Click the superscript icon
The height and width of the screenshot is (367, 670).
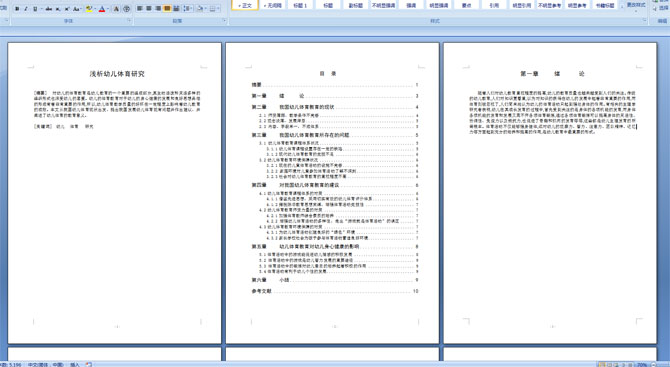pyautogui.click(x=67, y=9)
